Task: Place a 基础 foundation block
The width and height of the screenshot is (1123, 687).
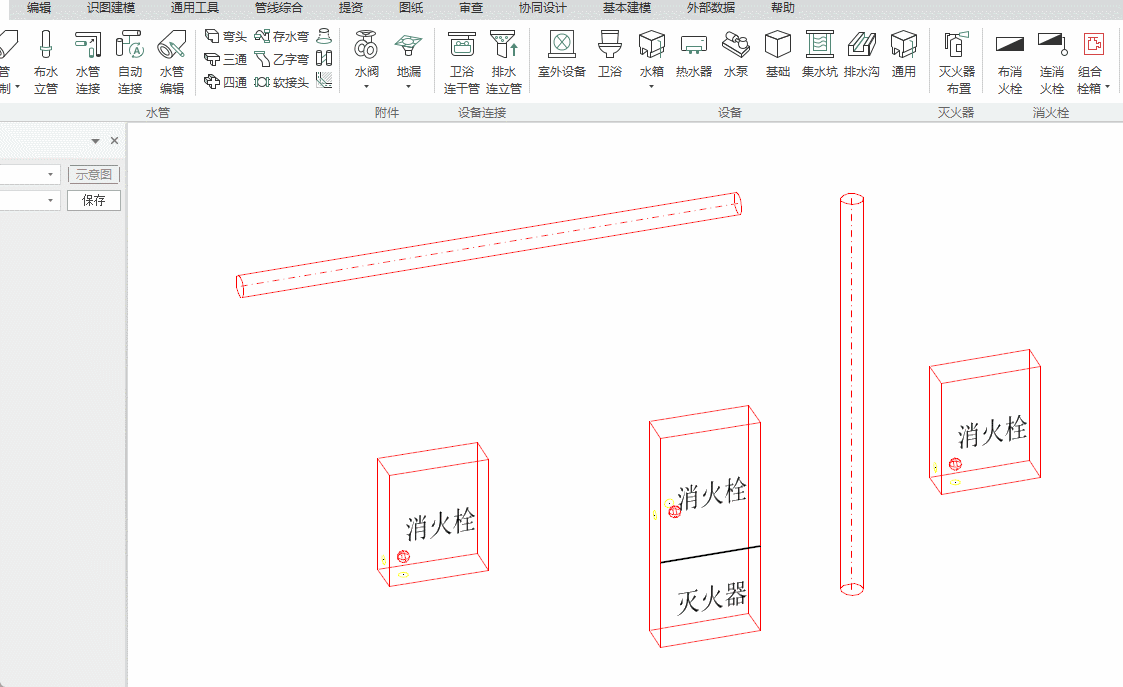Action: pos(778,55)
